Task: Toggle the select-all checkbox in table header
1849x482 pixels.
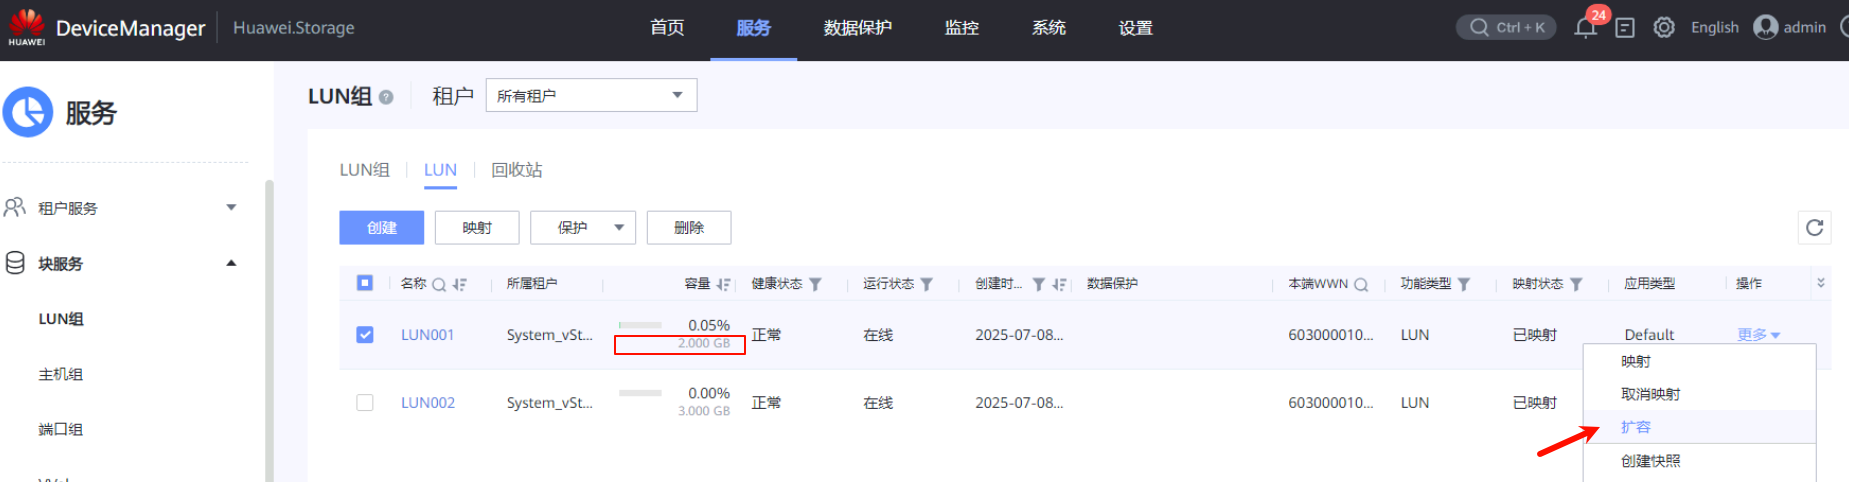Action: click(x=365, y=283)
